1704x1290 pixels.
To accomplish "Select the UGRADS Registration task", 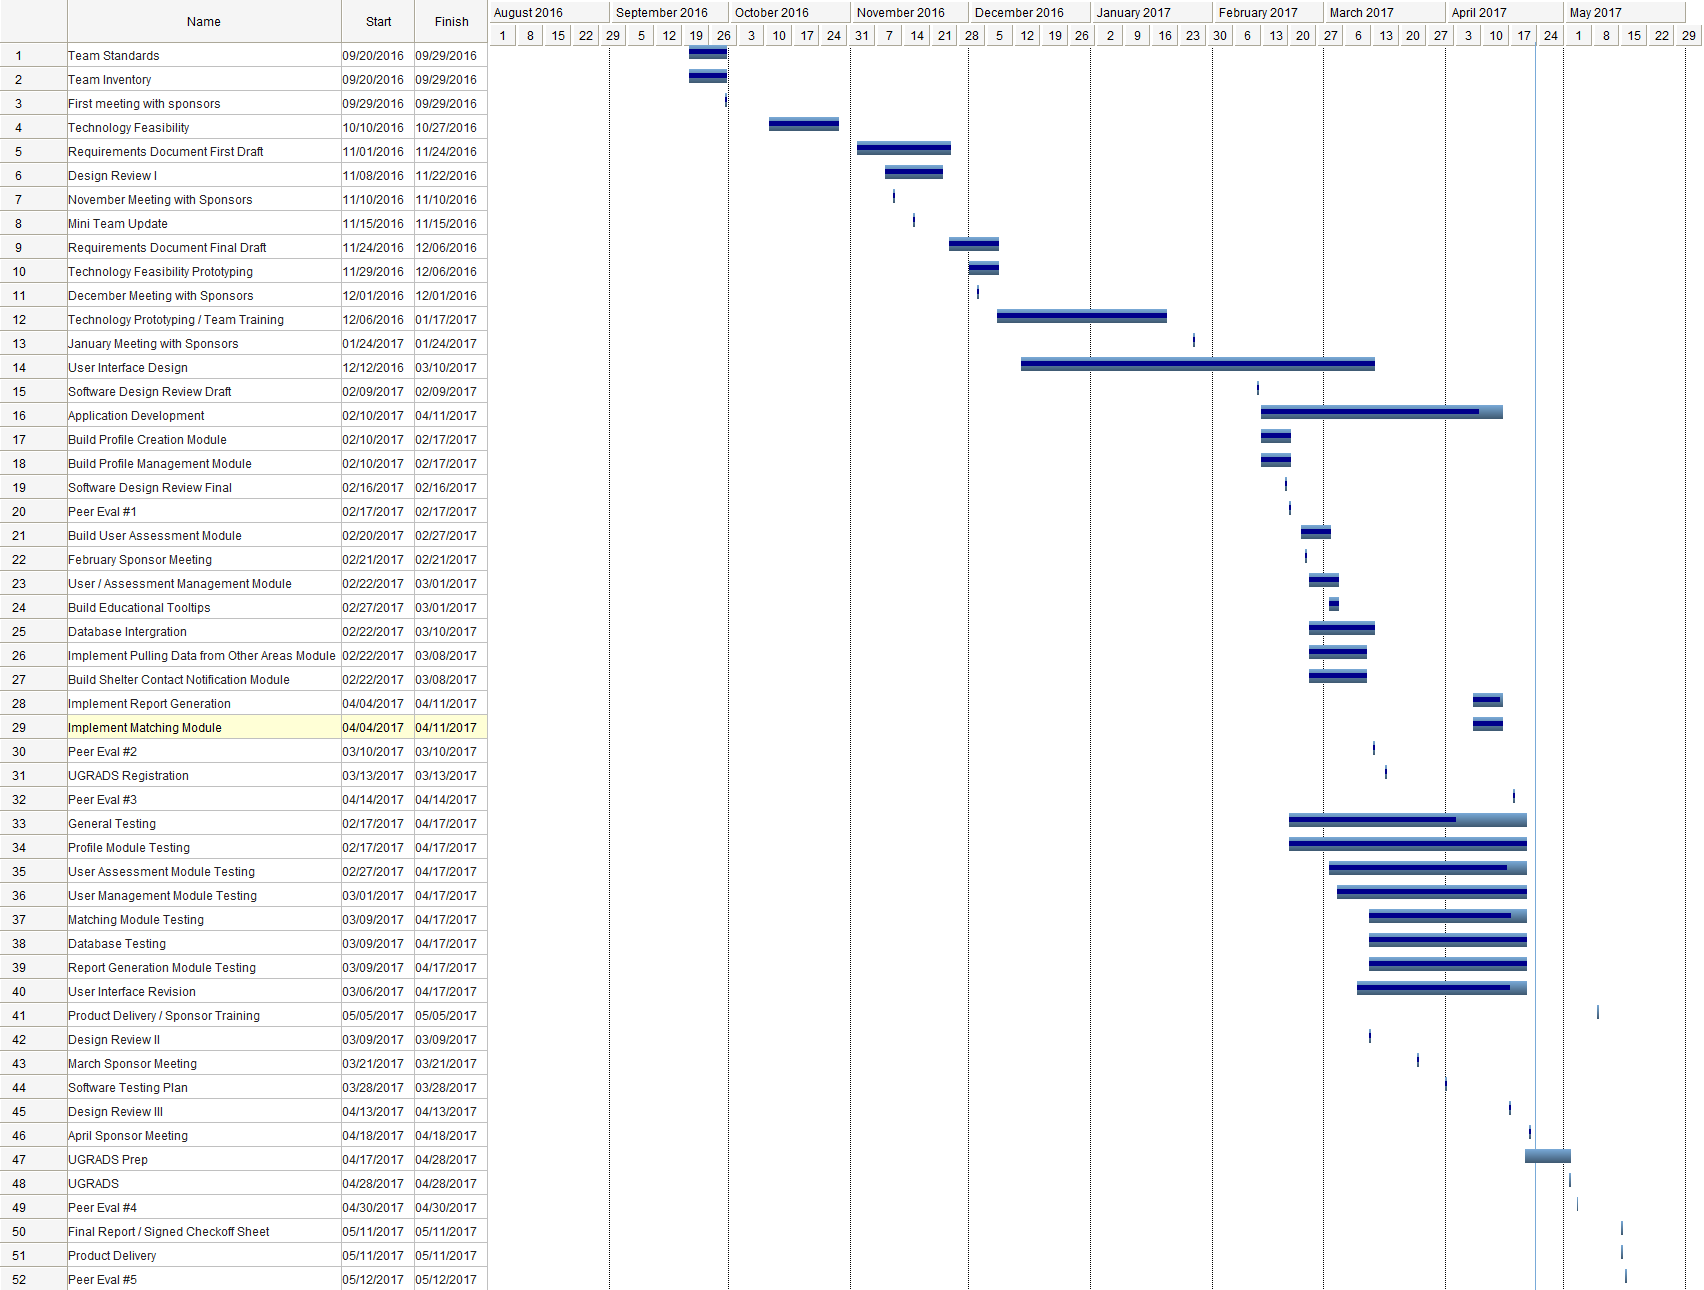I will click(x=128, y=776).
